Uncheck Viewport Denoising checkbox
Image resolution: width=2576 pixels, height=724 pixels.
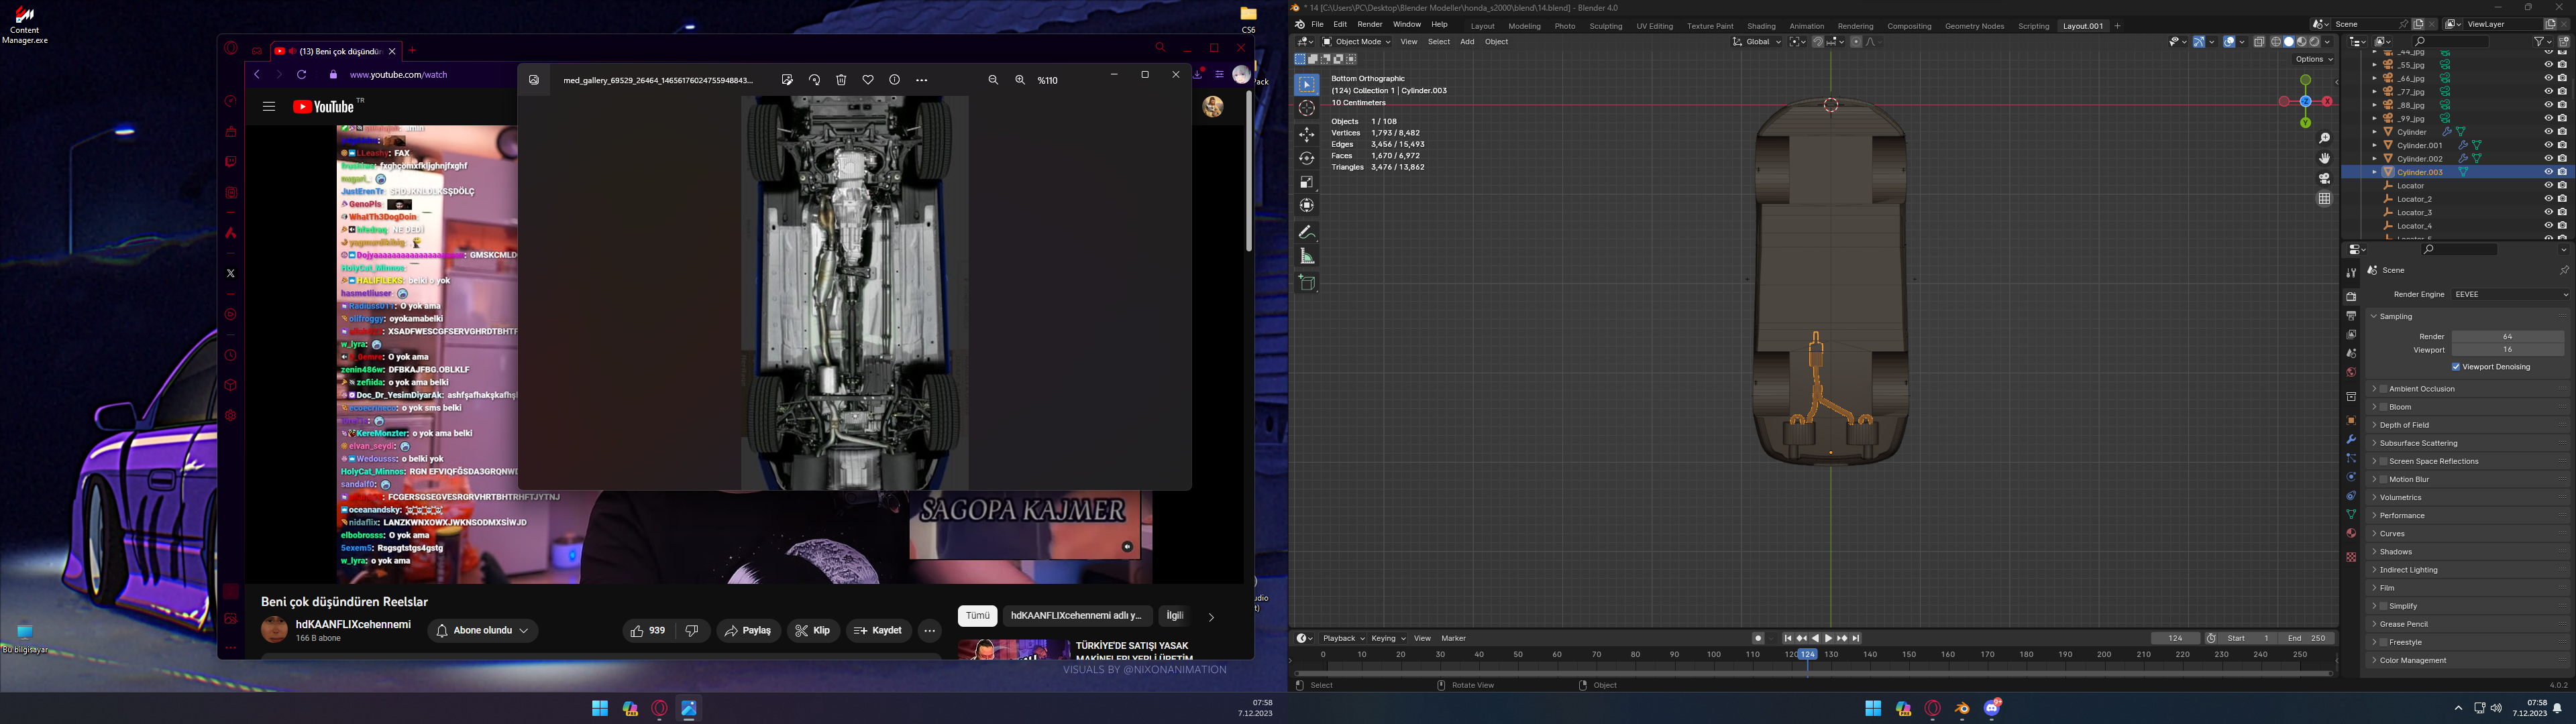pyautogui.click(x=2456, y=367)
